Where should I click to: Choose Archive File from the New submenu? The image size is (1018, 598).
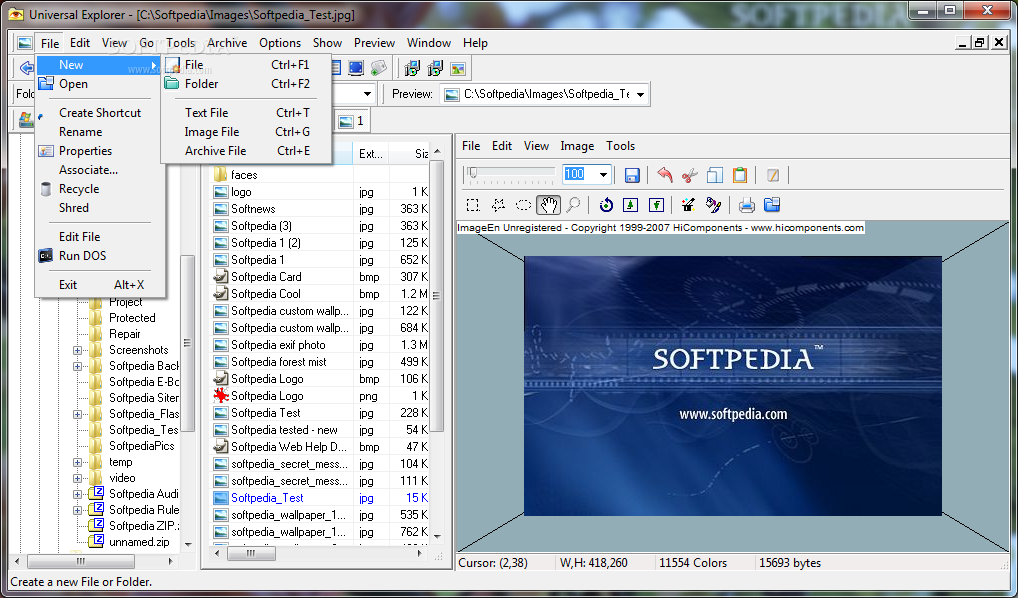246,151
